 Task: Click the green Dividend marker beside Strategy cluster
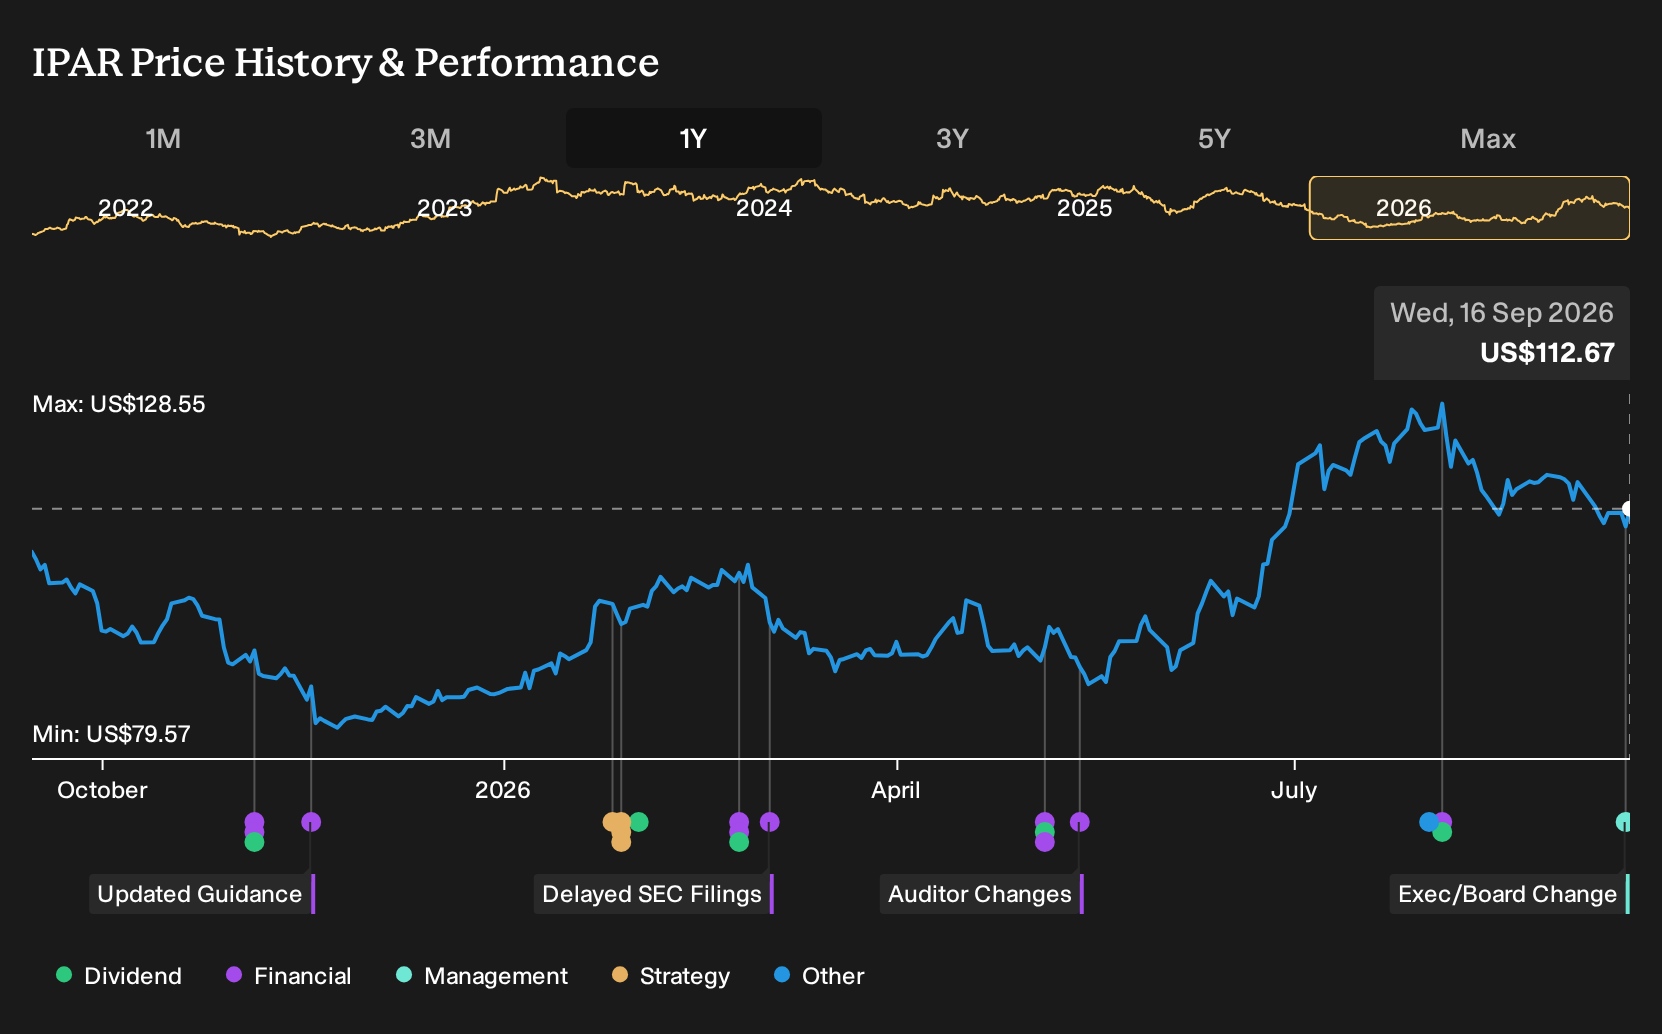(x=639, y=822)
